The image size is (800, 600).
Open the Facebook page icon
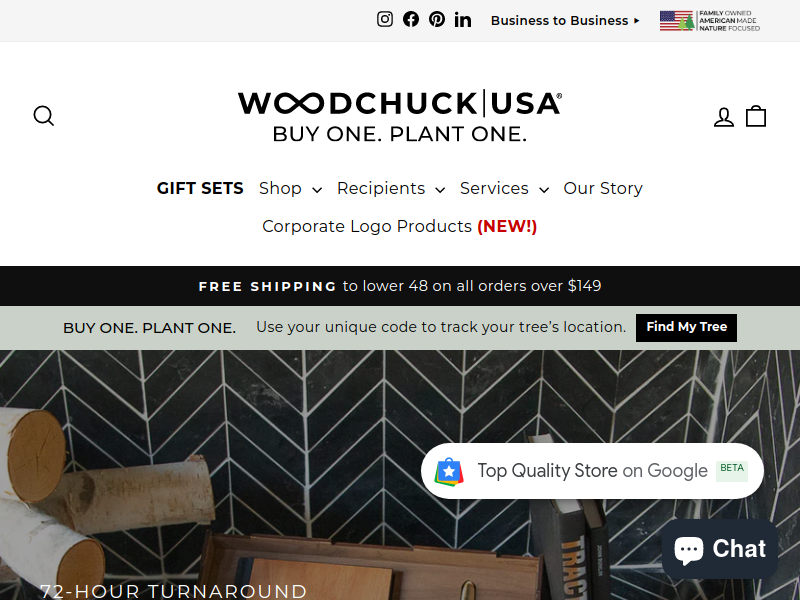pyautogui.click(x=411, y=19)
